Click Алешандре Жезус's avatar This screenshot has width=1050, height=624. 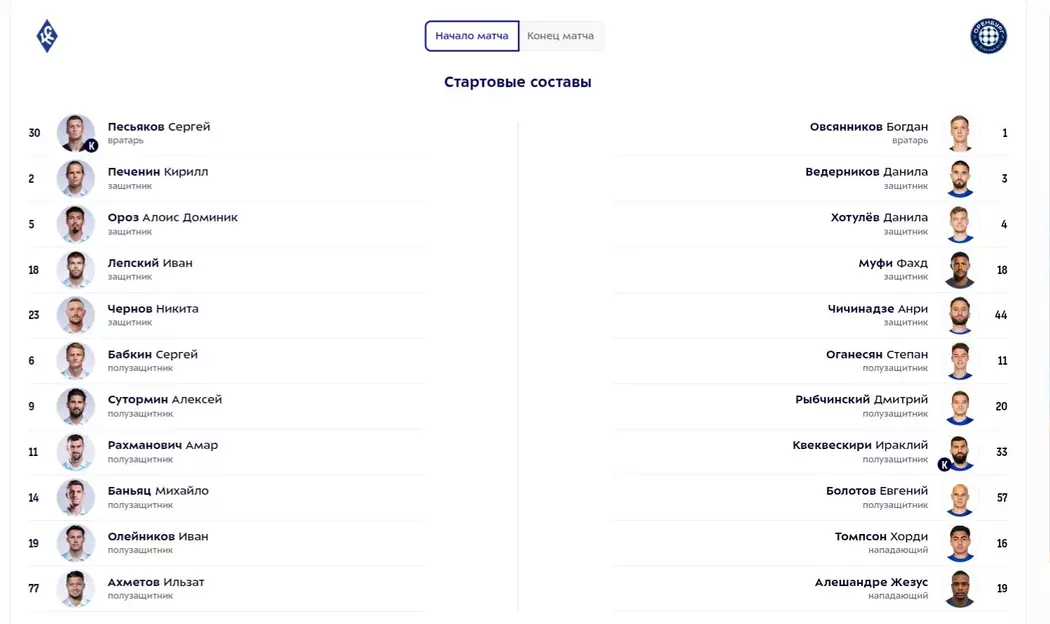(960, 588)
